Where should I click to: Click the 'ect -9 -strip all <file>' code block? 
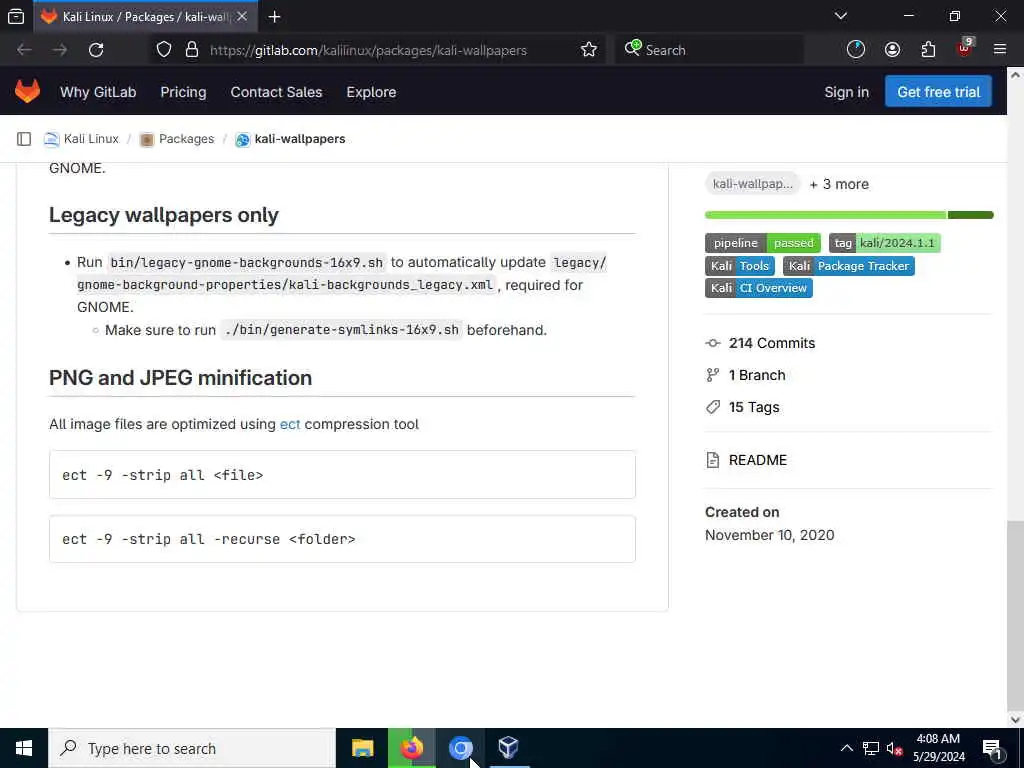(x=342, y=475)
